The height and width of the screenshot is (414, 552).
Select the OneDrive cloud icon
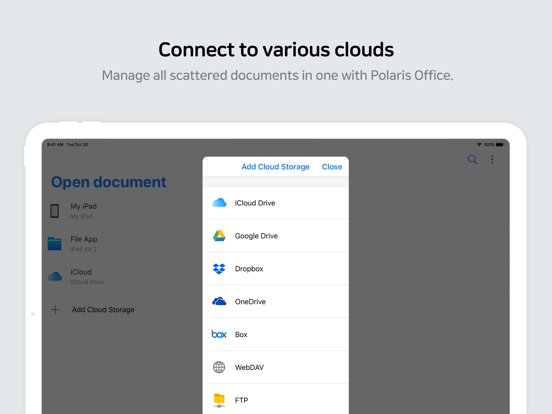[x=219, y=301]
